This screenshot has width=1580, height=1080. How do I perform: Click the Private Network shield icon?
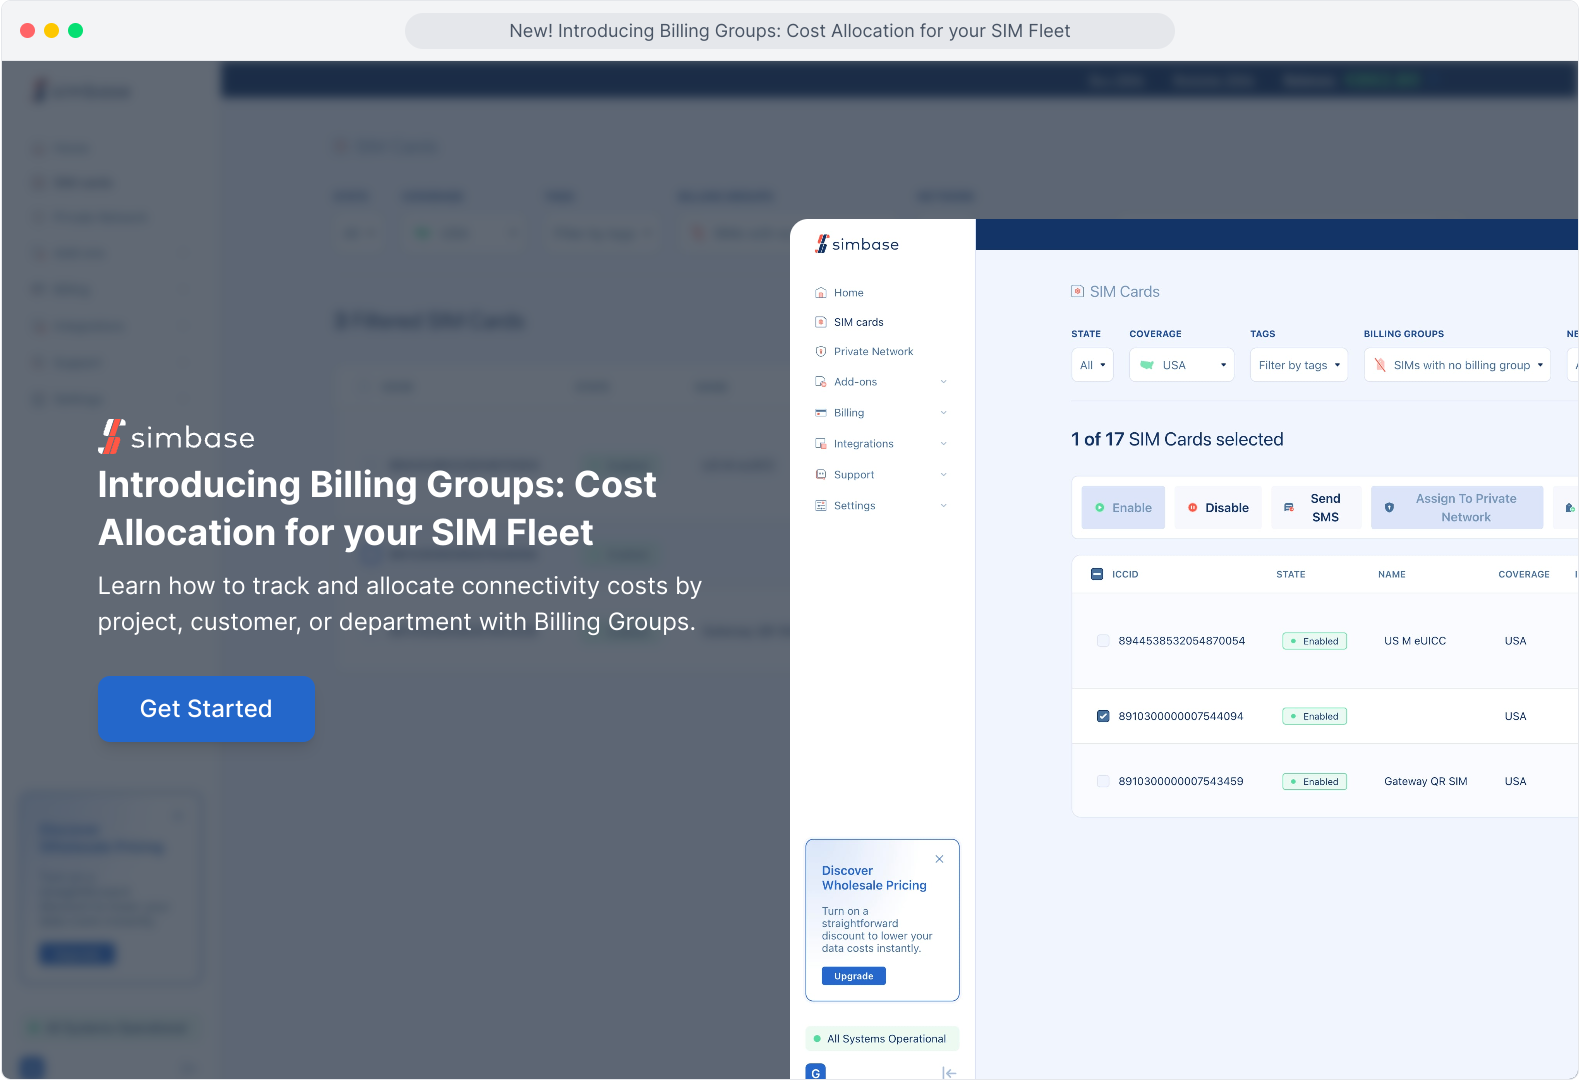point(821,352)
